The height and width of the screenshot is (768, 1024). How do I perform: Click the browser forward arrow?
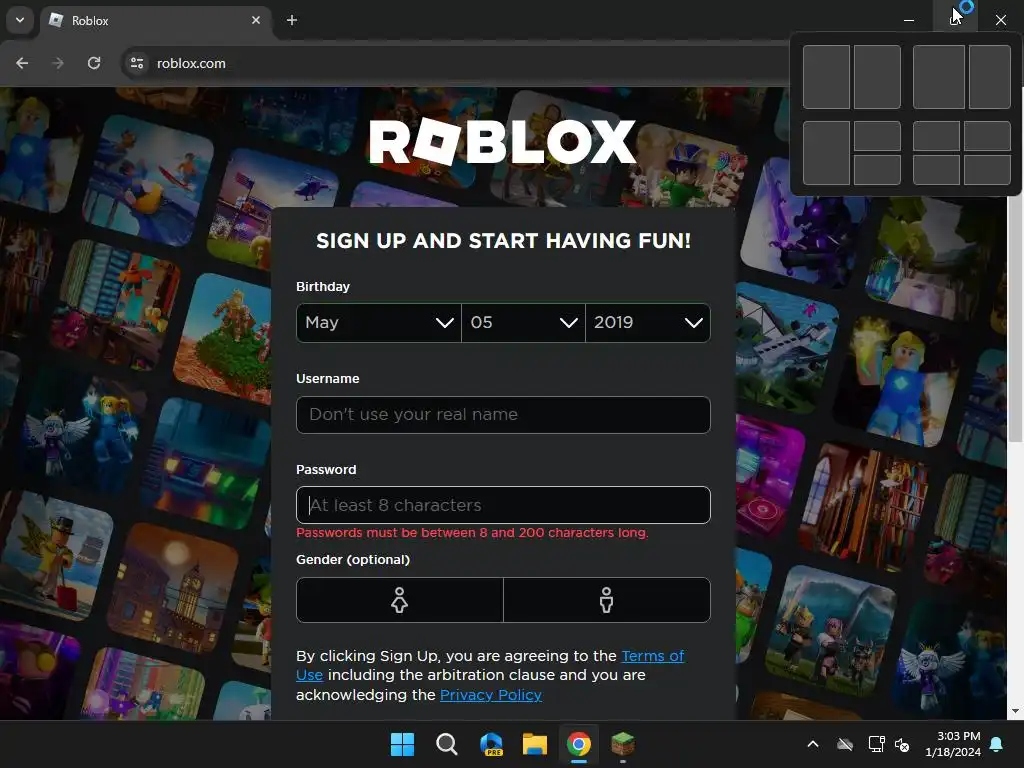click(x=58, y=63)
